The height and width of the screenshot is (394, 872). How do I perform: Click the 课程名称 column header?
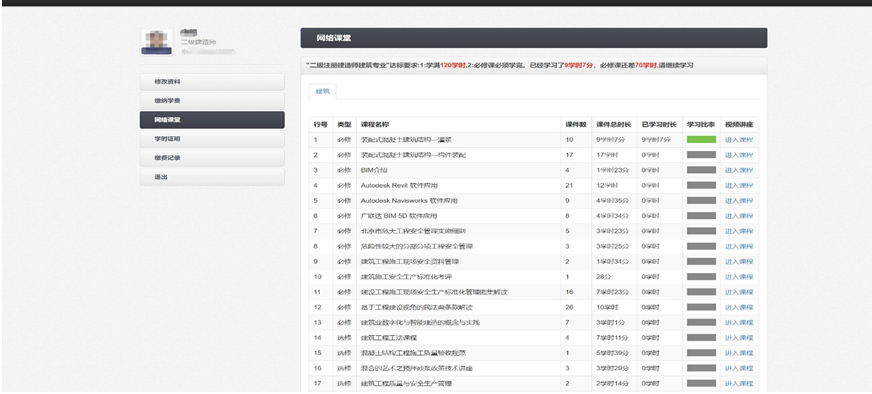click(x=458, y=125)
